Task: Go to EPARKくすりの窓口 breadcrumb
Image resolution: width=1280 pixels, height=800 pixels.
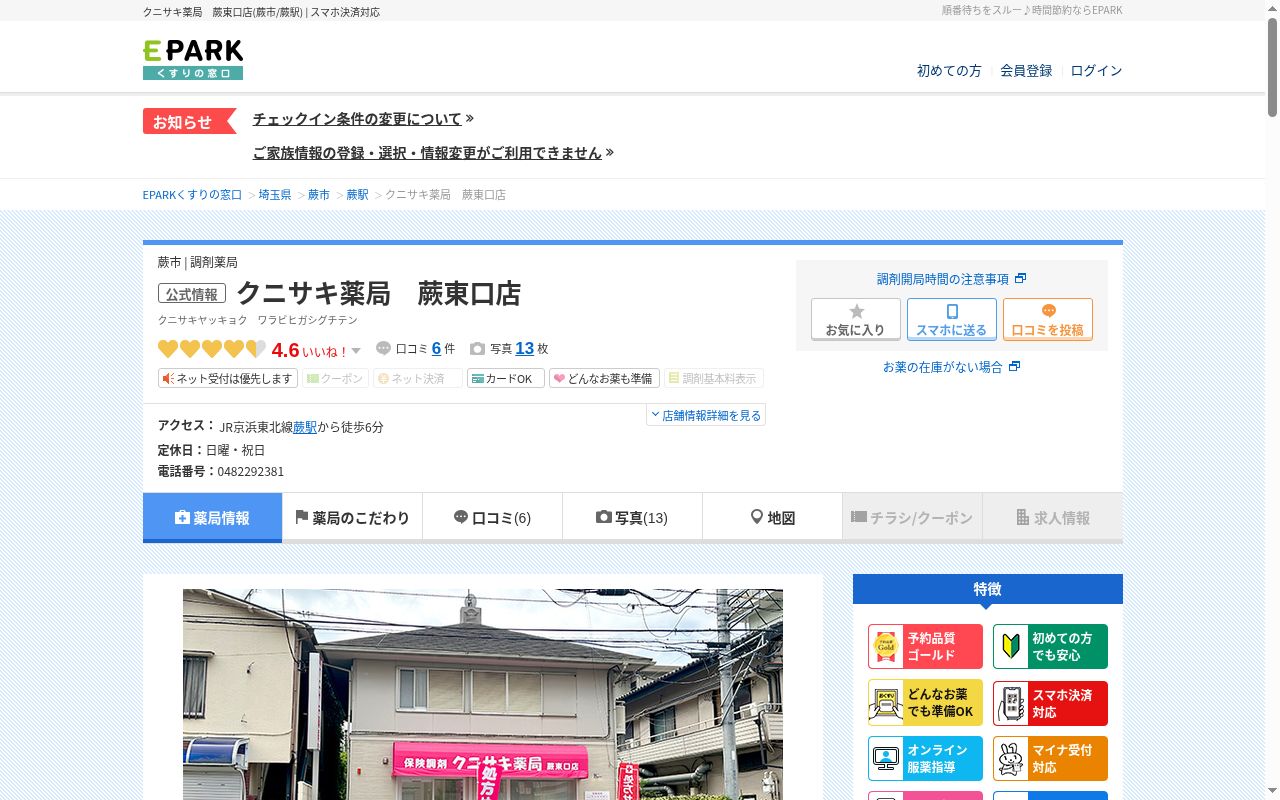Action: pyautogui.click(x=192, y=195)
